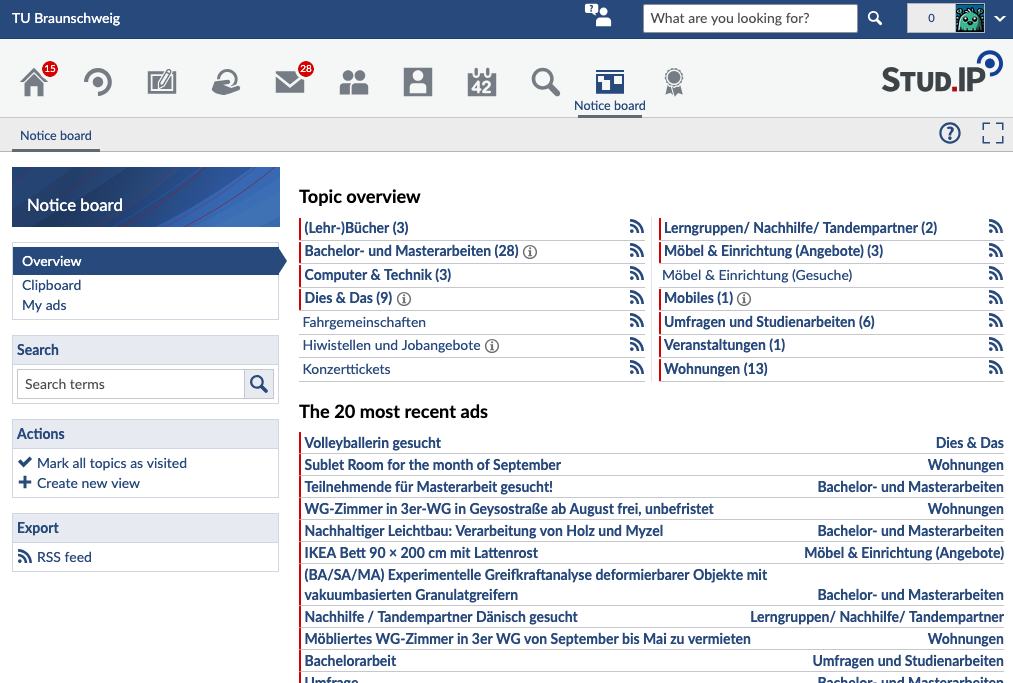
Task: Subscribe to Wohnungen RSS feed icon
Action: pyautogui.click(x=996, y=368)
